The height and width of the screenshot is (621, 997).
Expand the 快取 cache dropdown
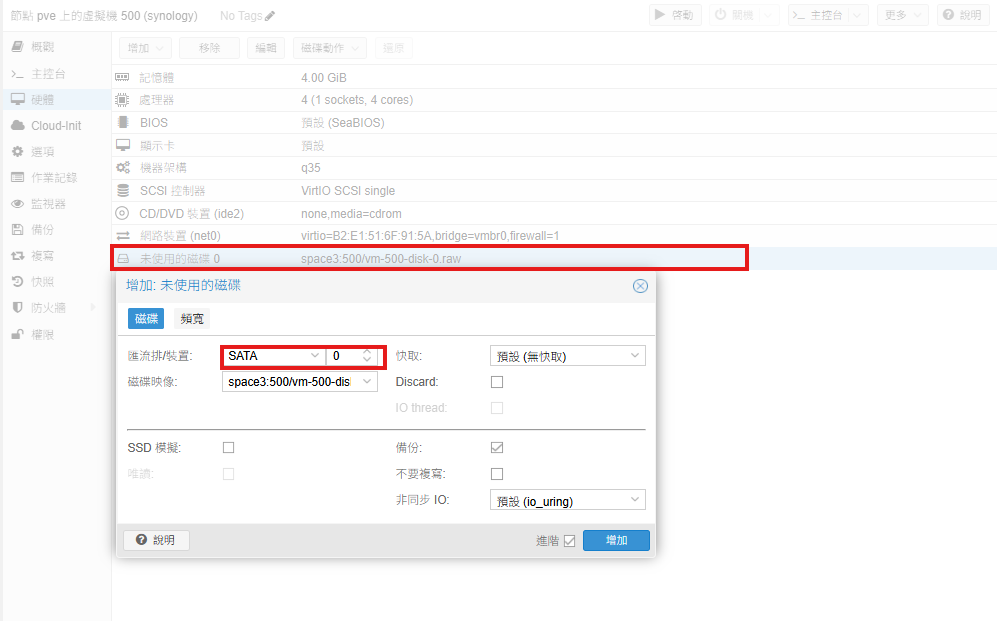[635, 356]
